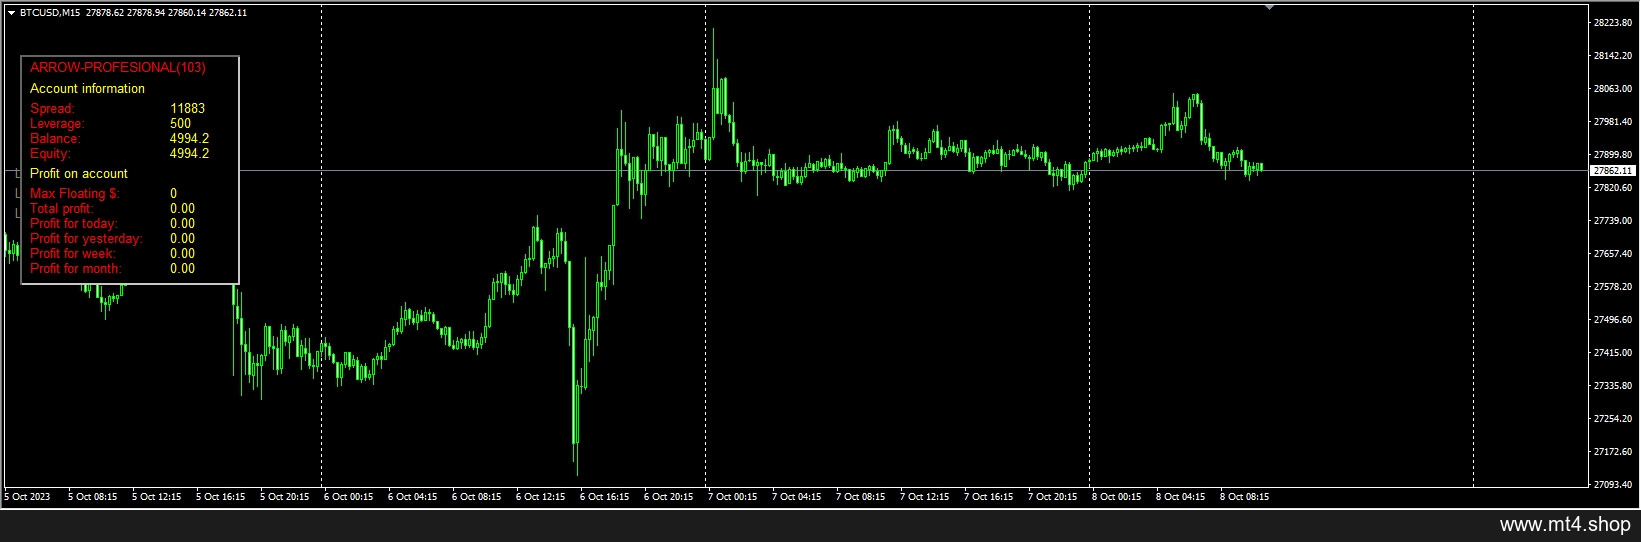Click the 27254.20 price scale label
Image resolution: width=1641 pixels, height=542 pixels.
1612,419
